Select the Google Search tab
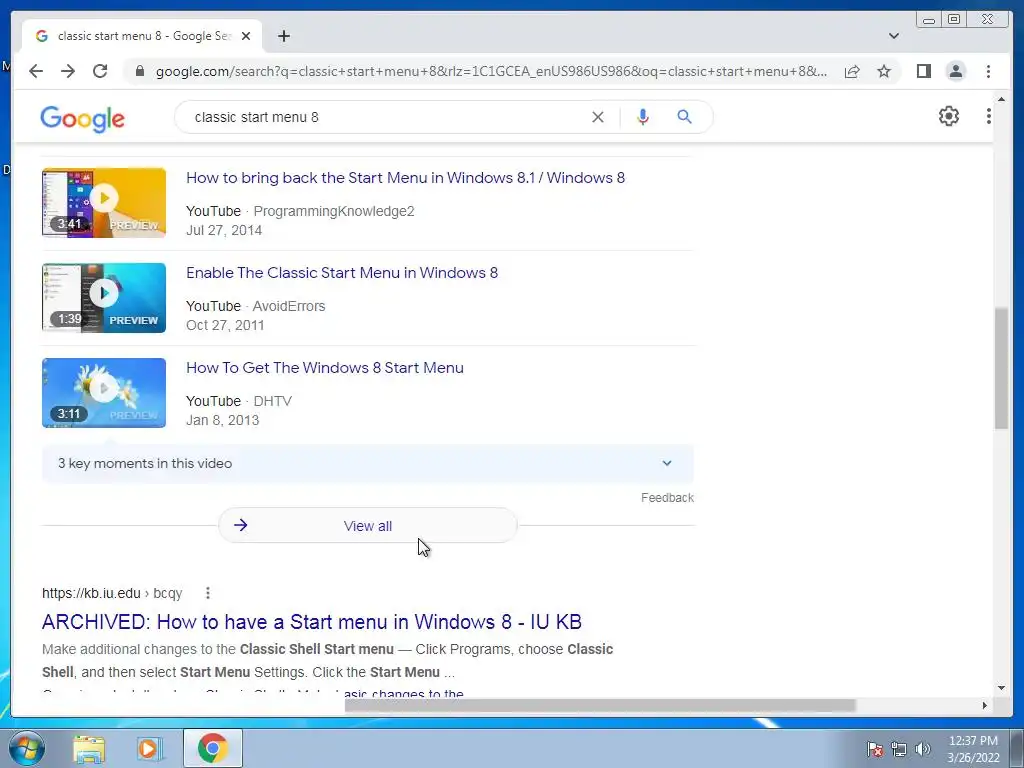 click(x=142, y=36)
